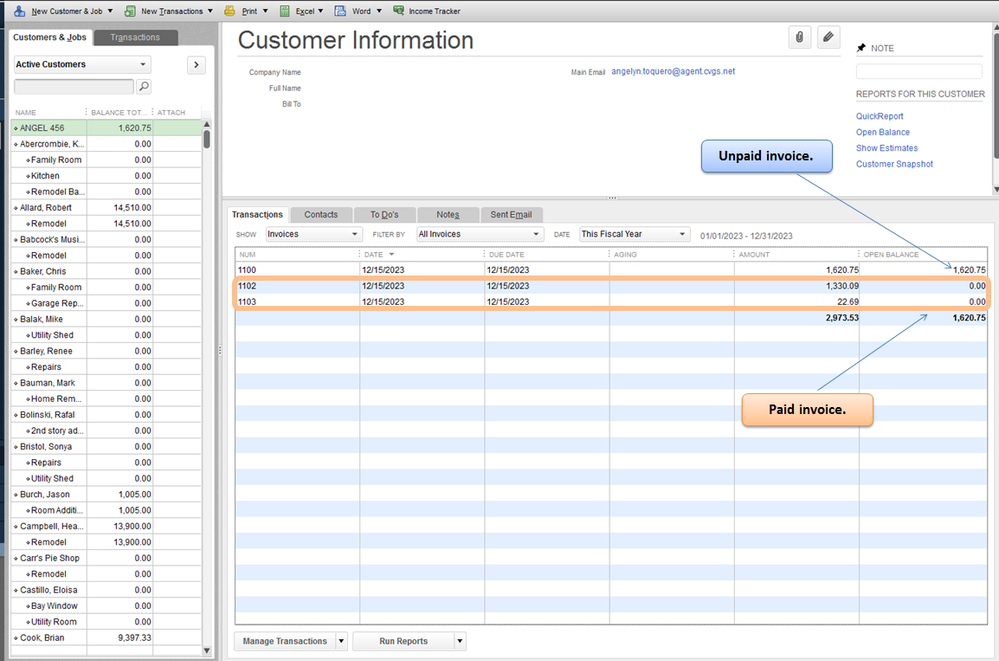Open Manage Transactions dropdown arrow
This screenshot has height=661, width=999.
341,641
